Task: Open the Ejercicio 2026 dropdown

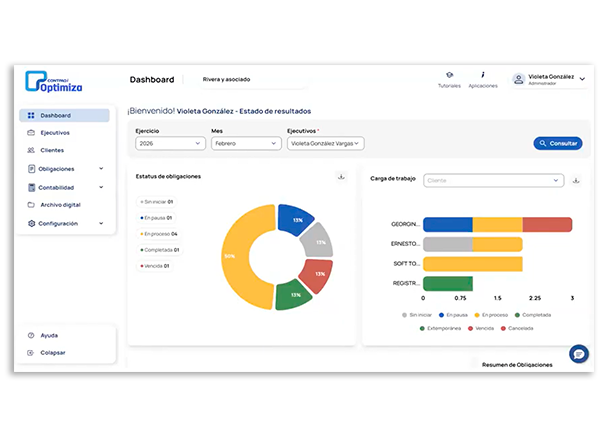Action: point(170,143)
